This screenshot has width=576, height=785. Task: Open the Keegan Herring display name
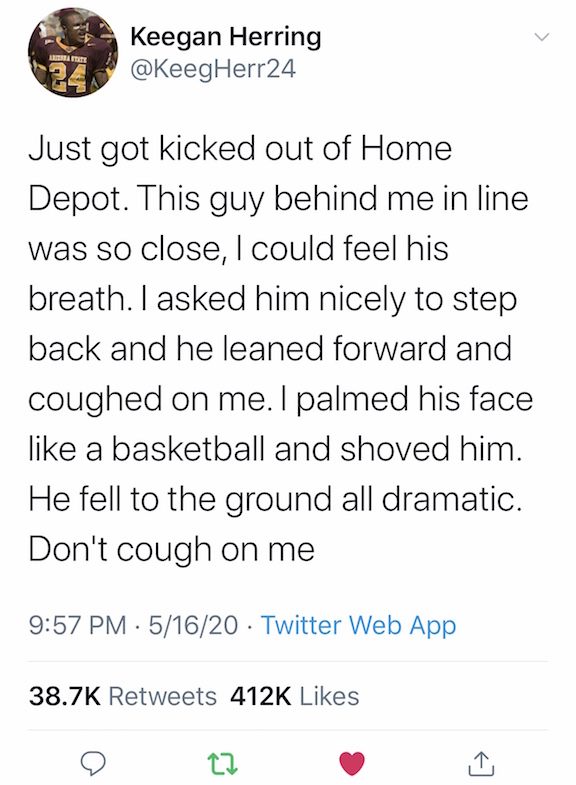pyautogui.click(x=226, y=38)
